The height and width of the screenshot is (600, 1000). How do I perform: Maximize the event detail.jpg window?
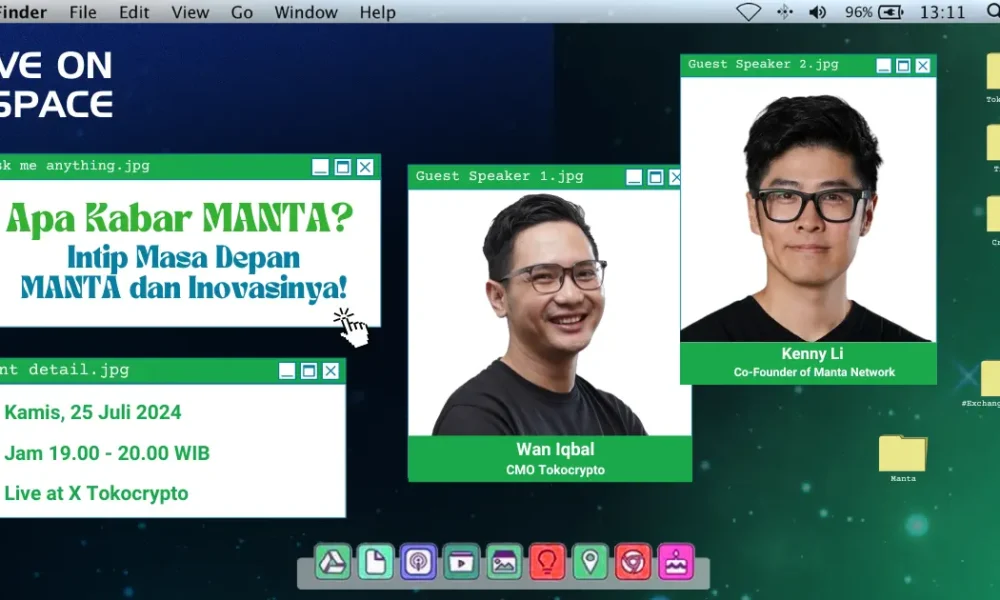pos(309,370)
